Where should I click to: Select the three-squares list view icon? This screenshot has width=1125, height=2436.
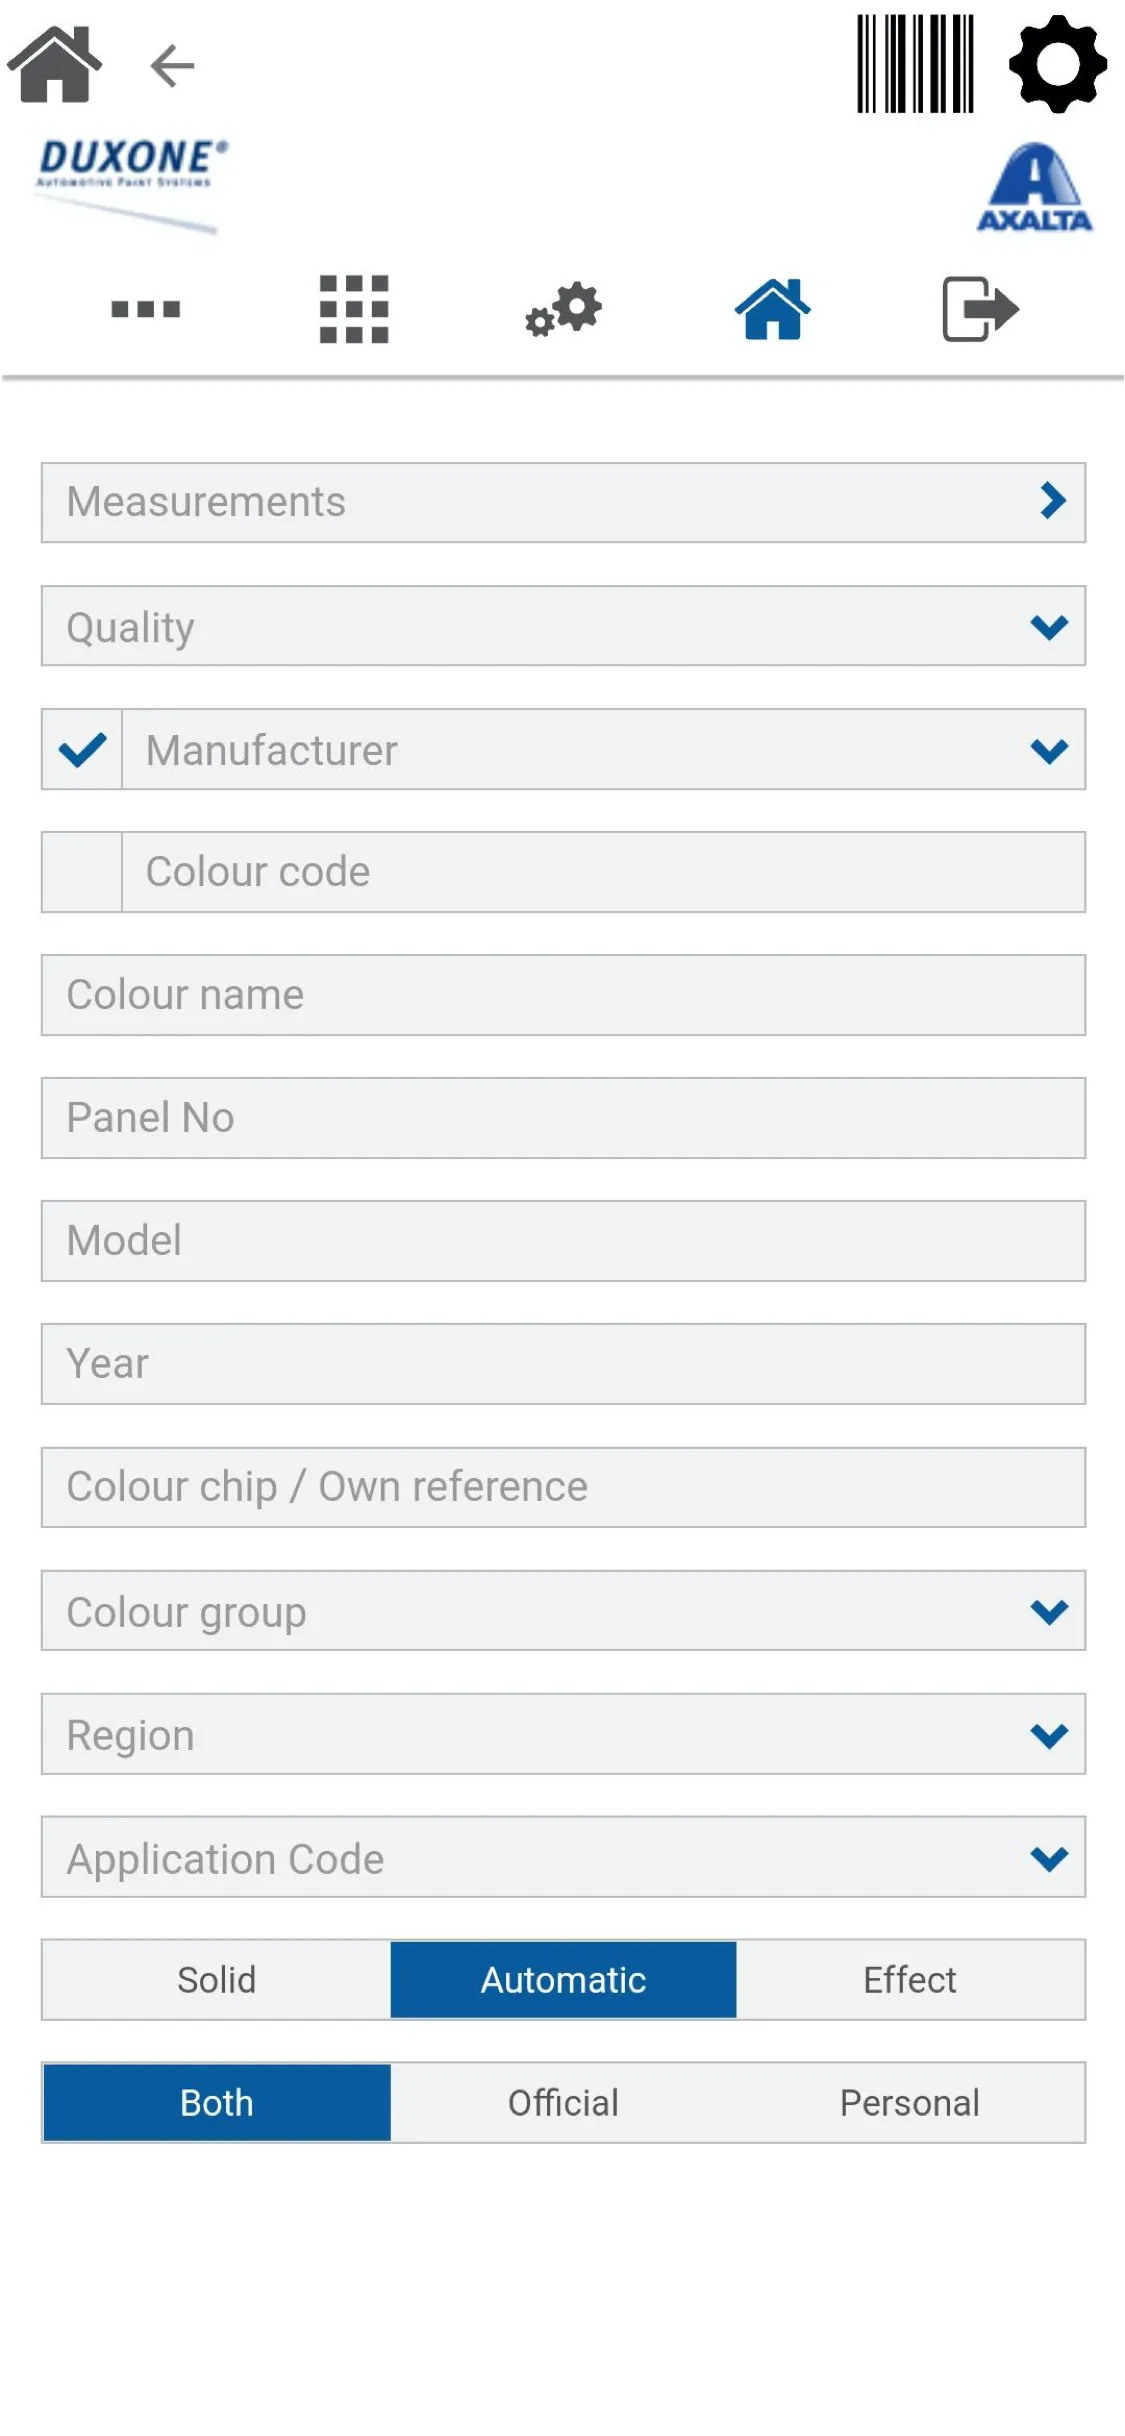coord(146,309)
